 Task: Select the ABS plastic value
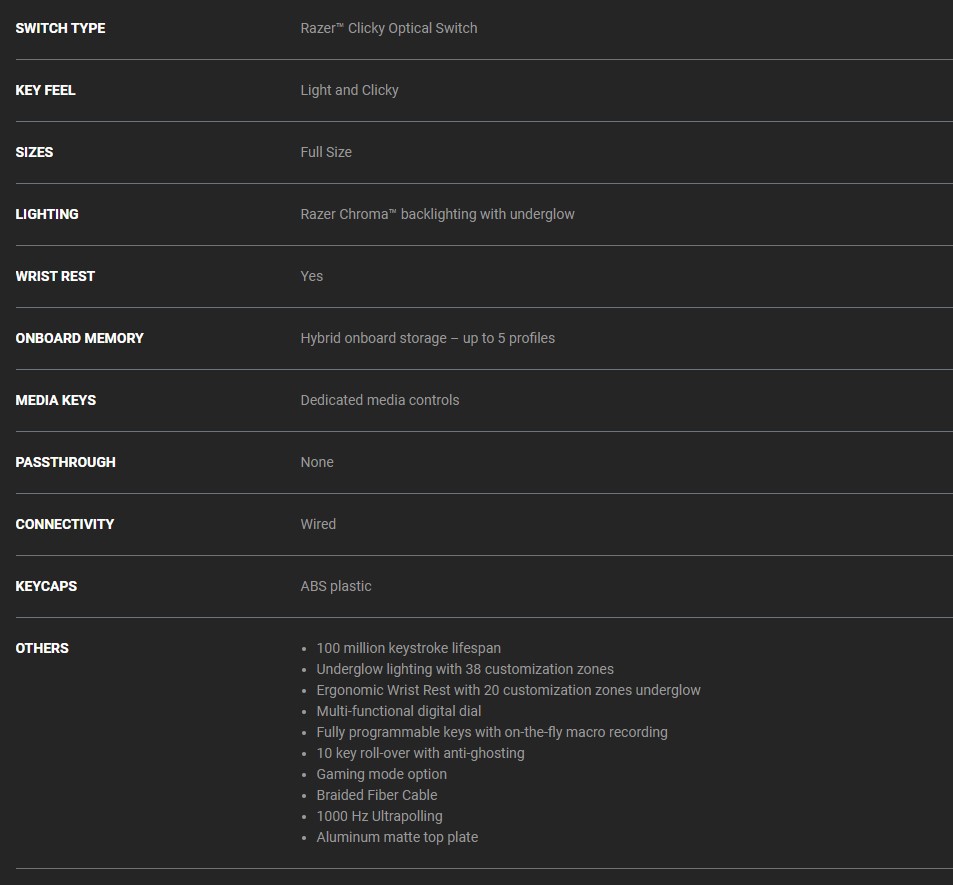point(336,586)
